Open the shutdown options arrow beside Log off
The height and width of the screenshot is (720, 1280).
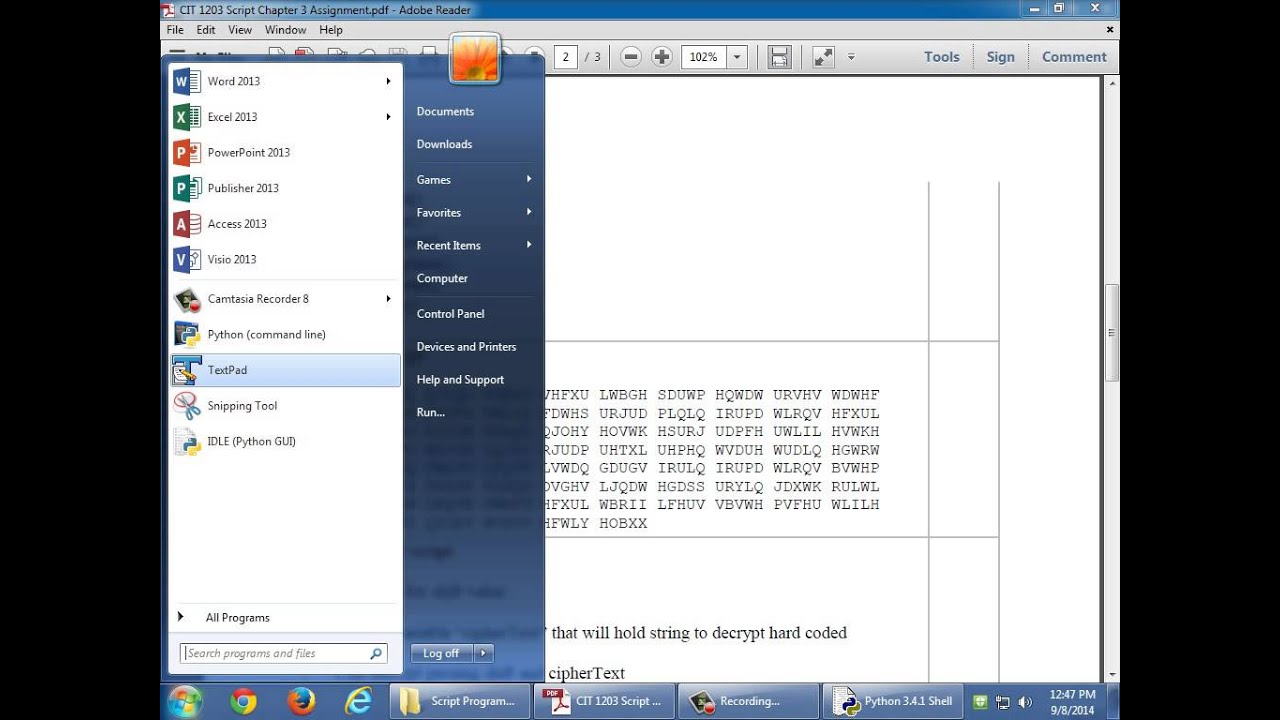pyautogui.click(x=483, y=653)
